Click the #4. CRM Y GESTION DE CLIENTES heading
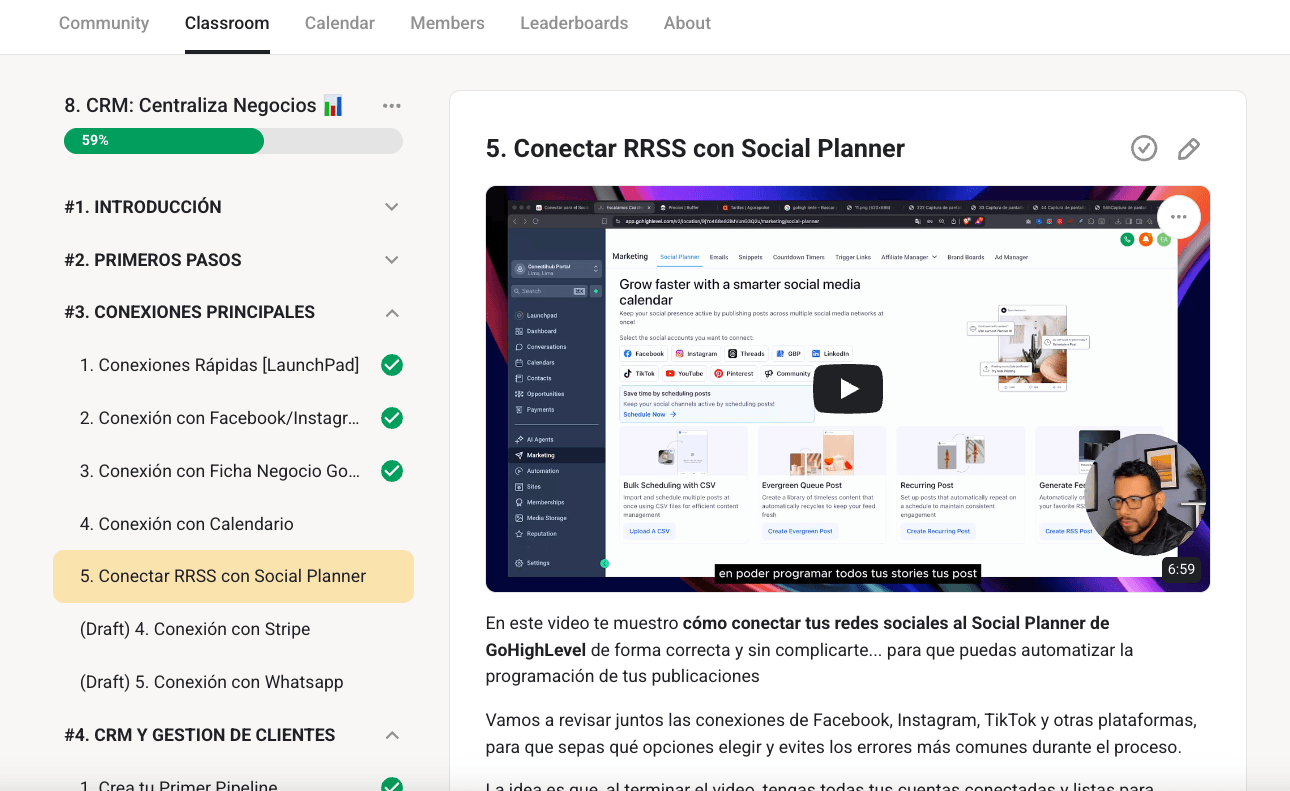 [x=200, y=735]
